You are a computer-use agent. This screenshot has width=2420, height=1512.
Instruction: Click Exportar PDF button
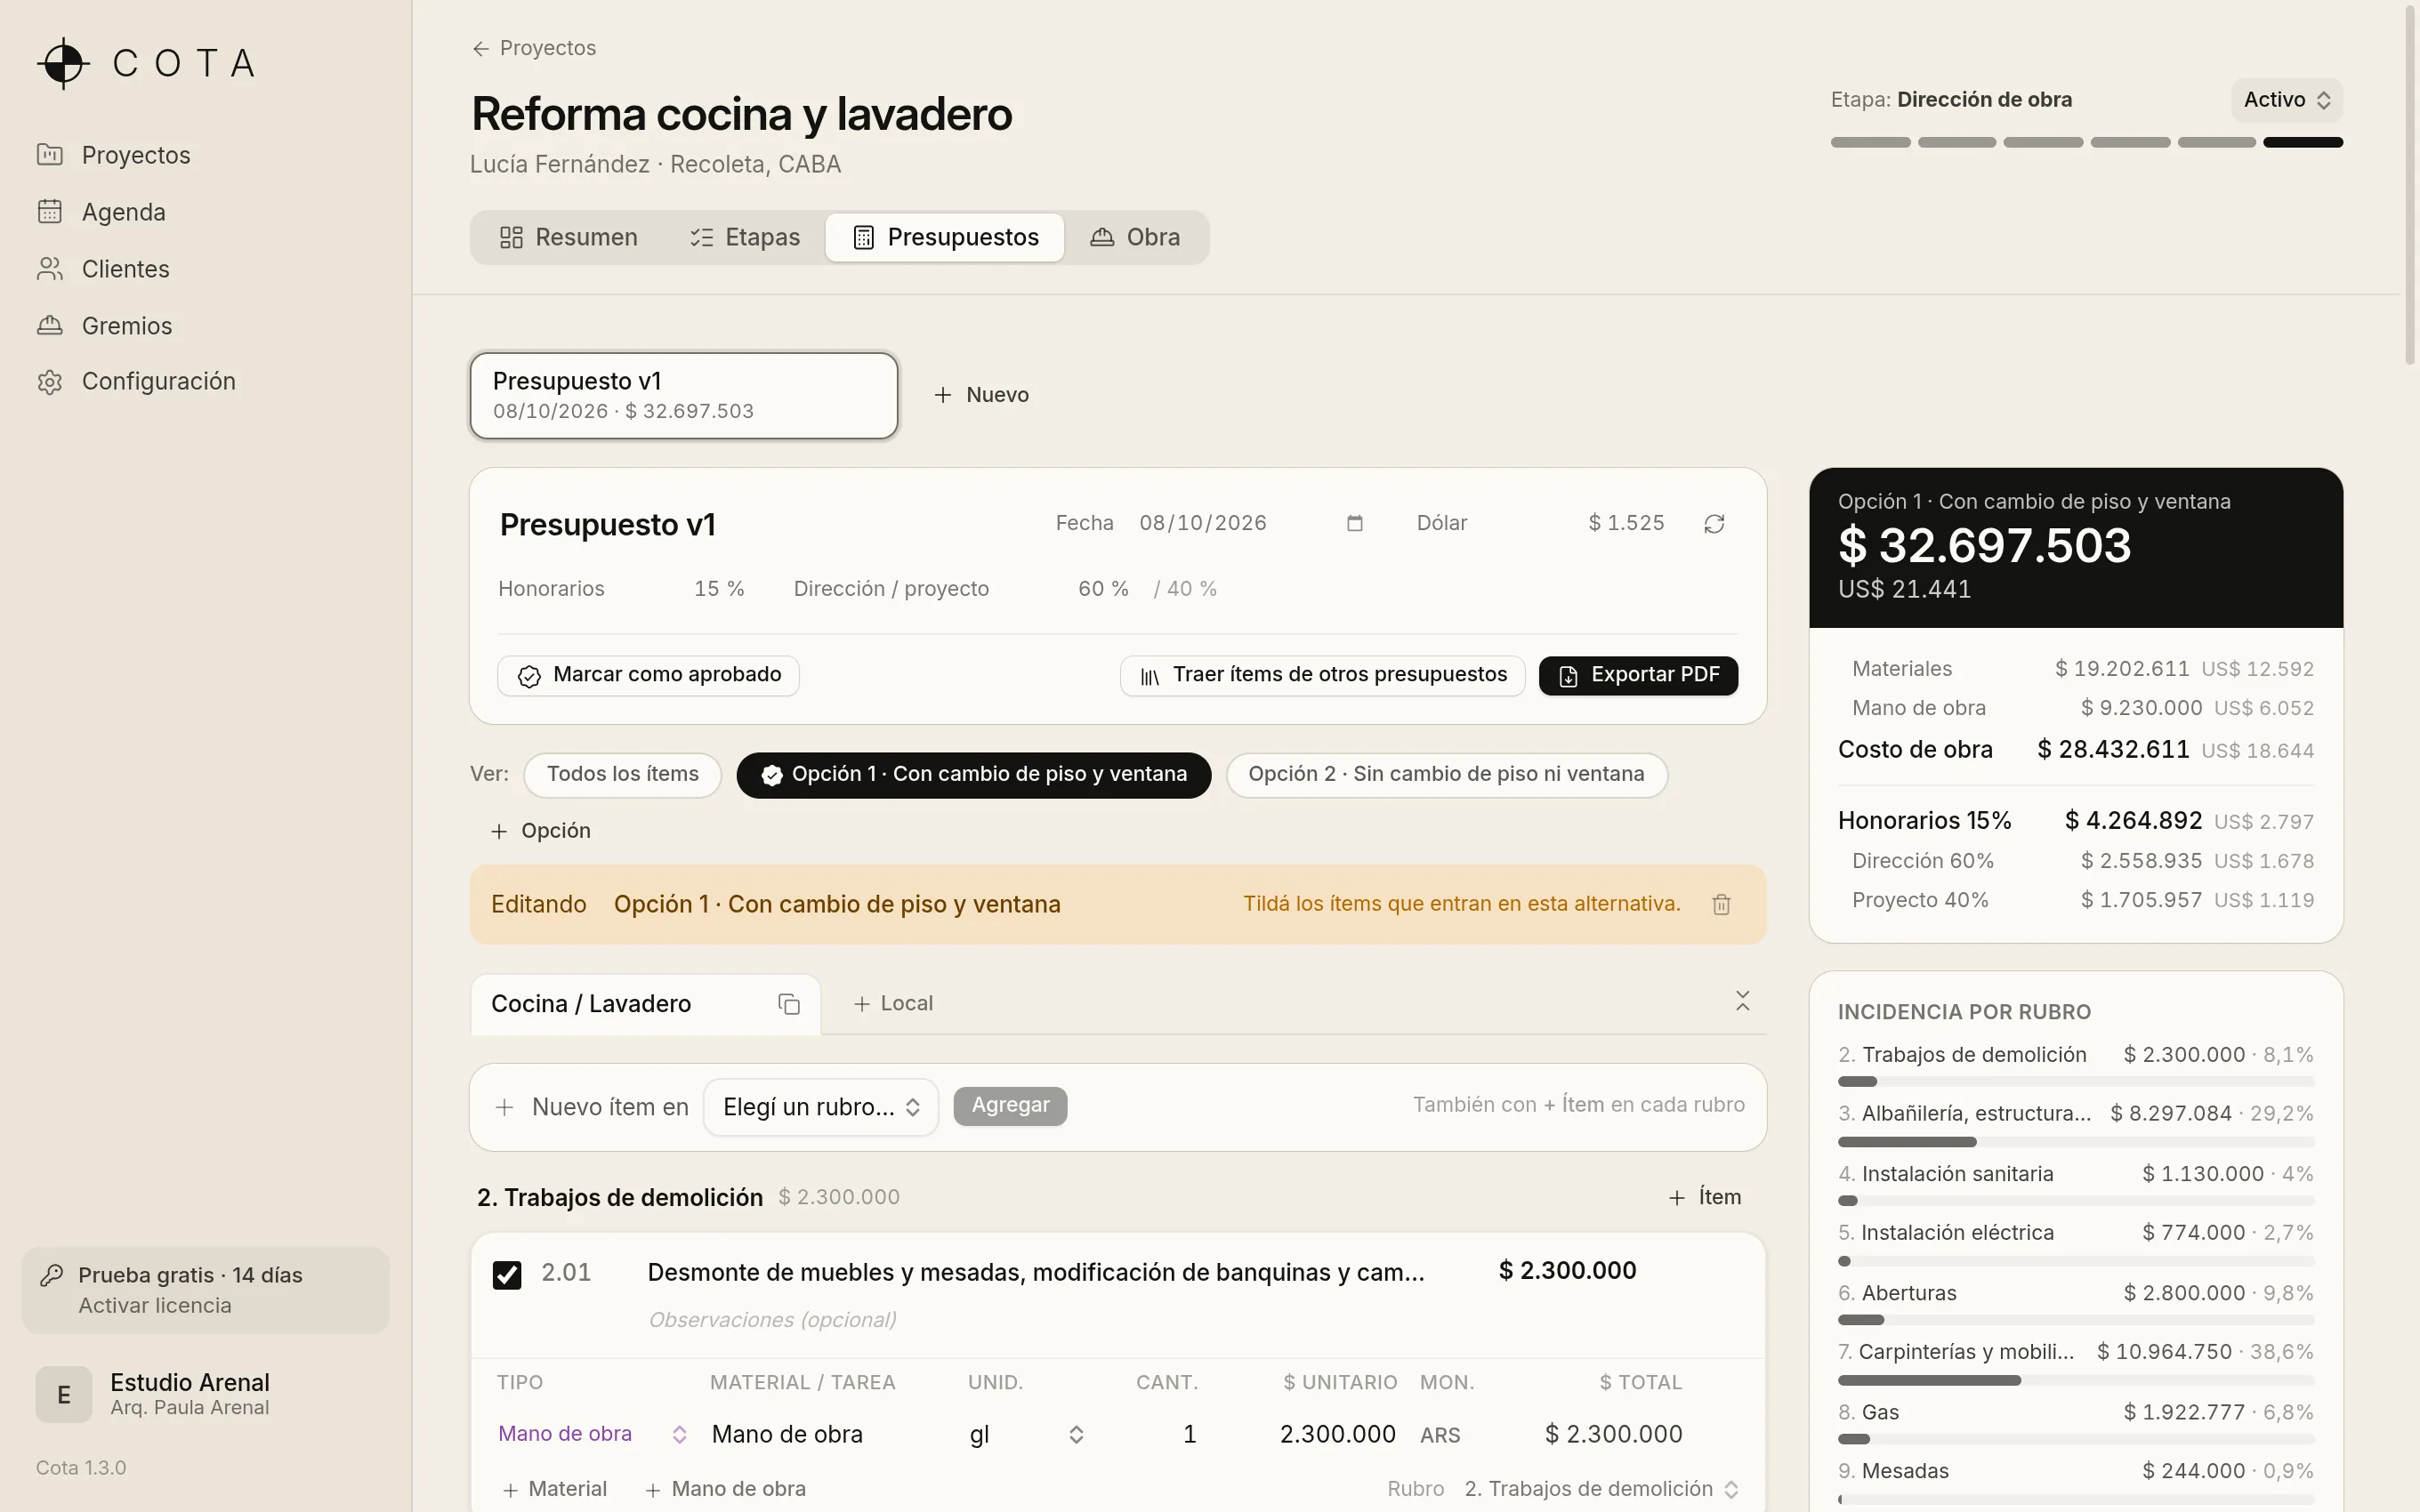pyautogui.click(x=1638, y=676)
